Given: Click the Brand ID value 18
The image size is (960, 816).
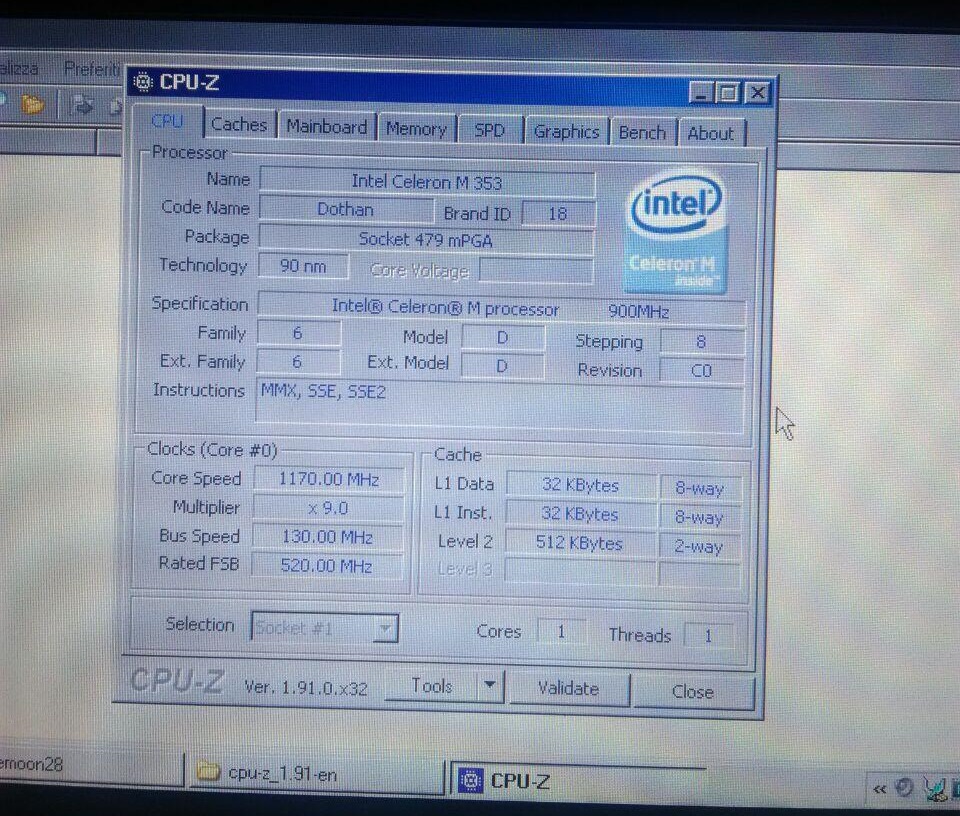Looking at the screenshot, I should point(557,214).
